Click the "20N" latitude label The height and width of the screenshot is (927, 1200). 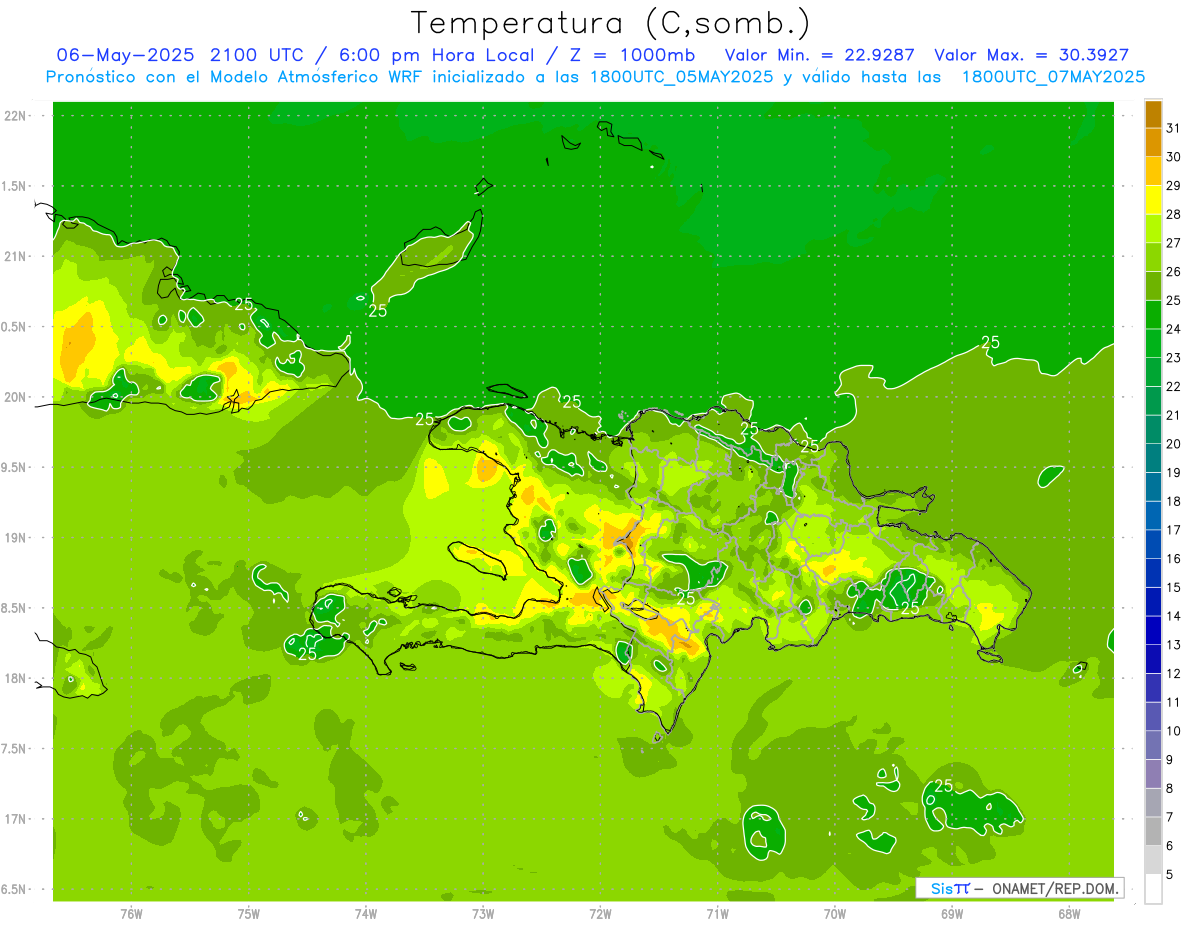click(x=16, y=397)
